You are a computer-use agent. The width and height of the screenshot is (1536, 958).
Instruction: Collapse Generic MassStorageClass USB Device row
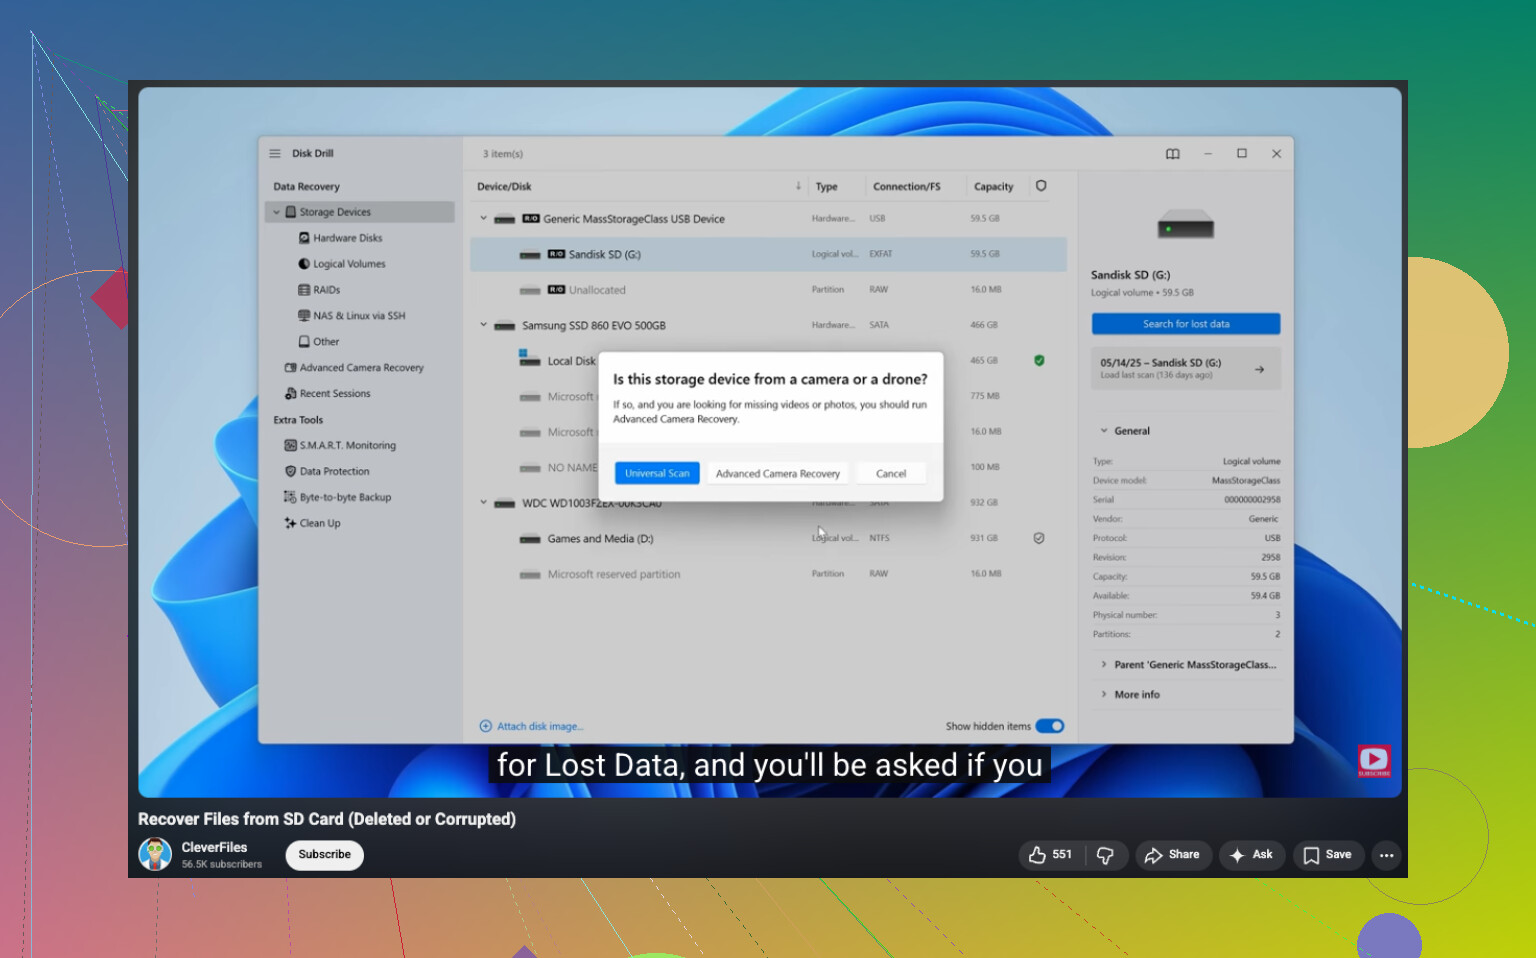(x=483, y=218)
